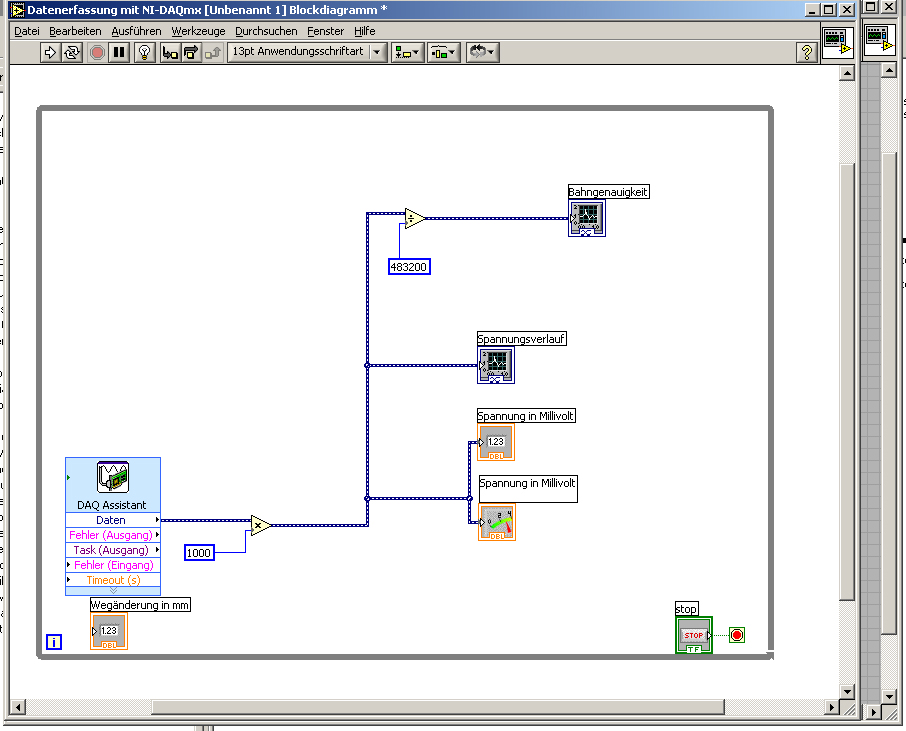The width and height of the screenshot is (906, 731).
Task: Open the Distribute Objects dropdown
Action: [x=444, y=53]
